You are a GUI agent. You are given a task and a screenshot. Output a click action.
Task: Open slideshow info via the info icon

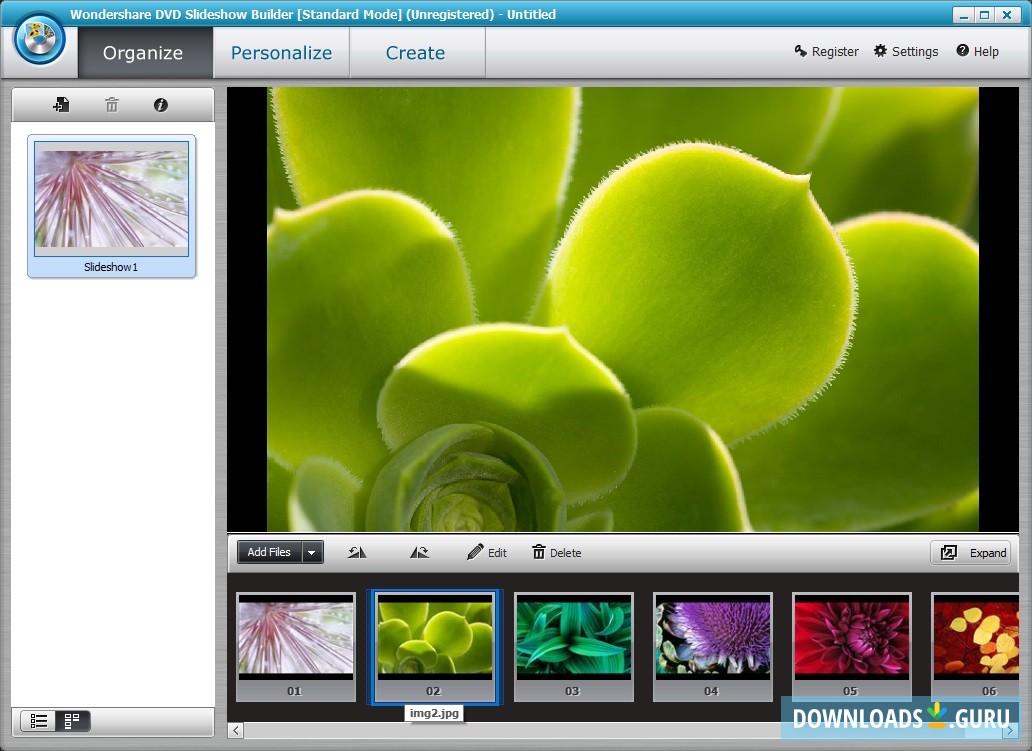160,104
